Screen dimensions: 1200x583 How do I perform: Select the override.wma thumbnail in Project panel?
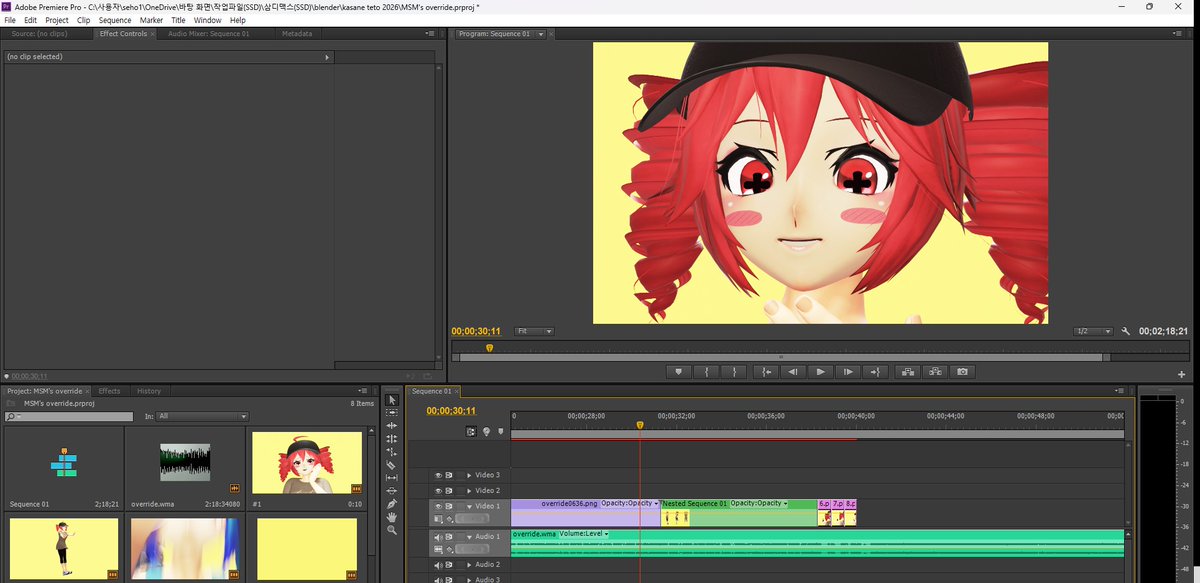(185, 463)
